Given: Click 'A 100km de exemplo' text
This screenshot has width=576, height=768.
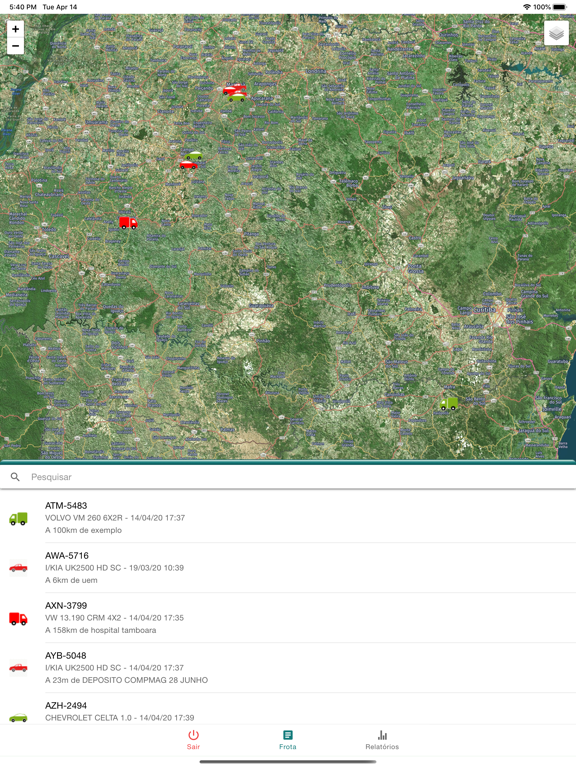Looking at the screenshot, I should [x=83, y=530].
